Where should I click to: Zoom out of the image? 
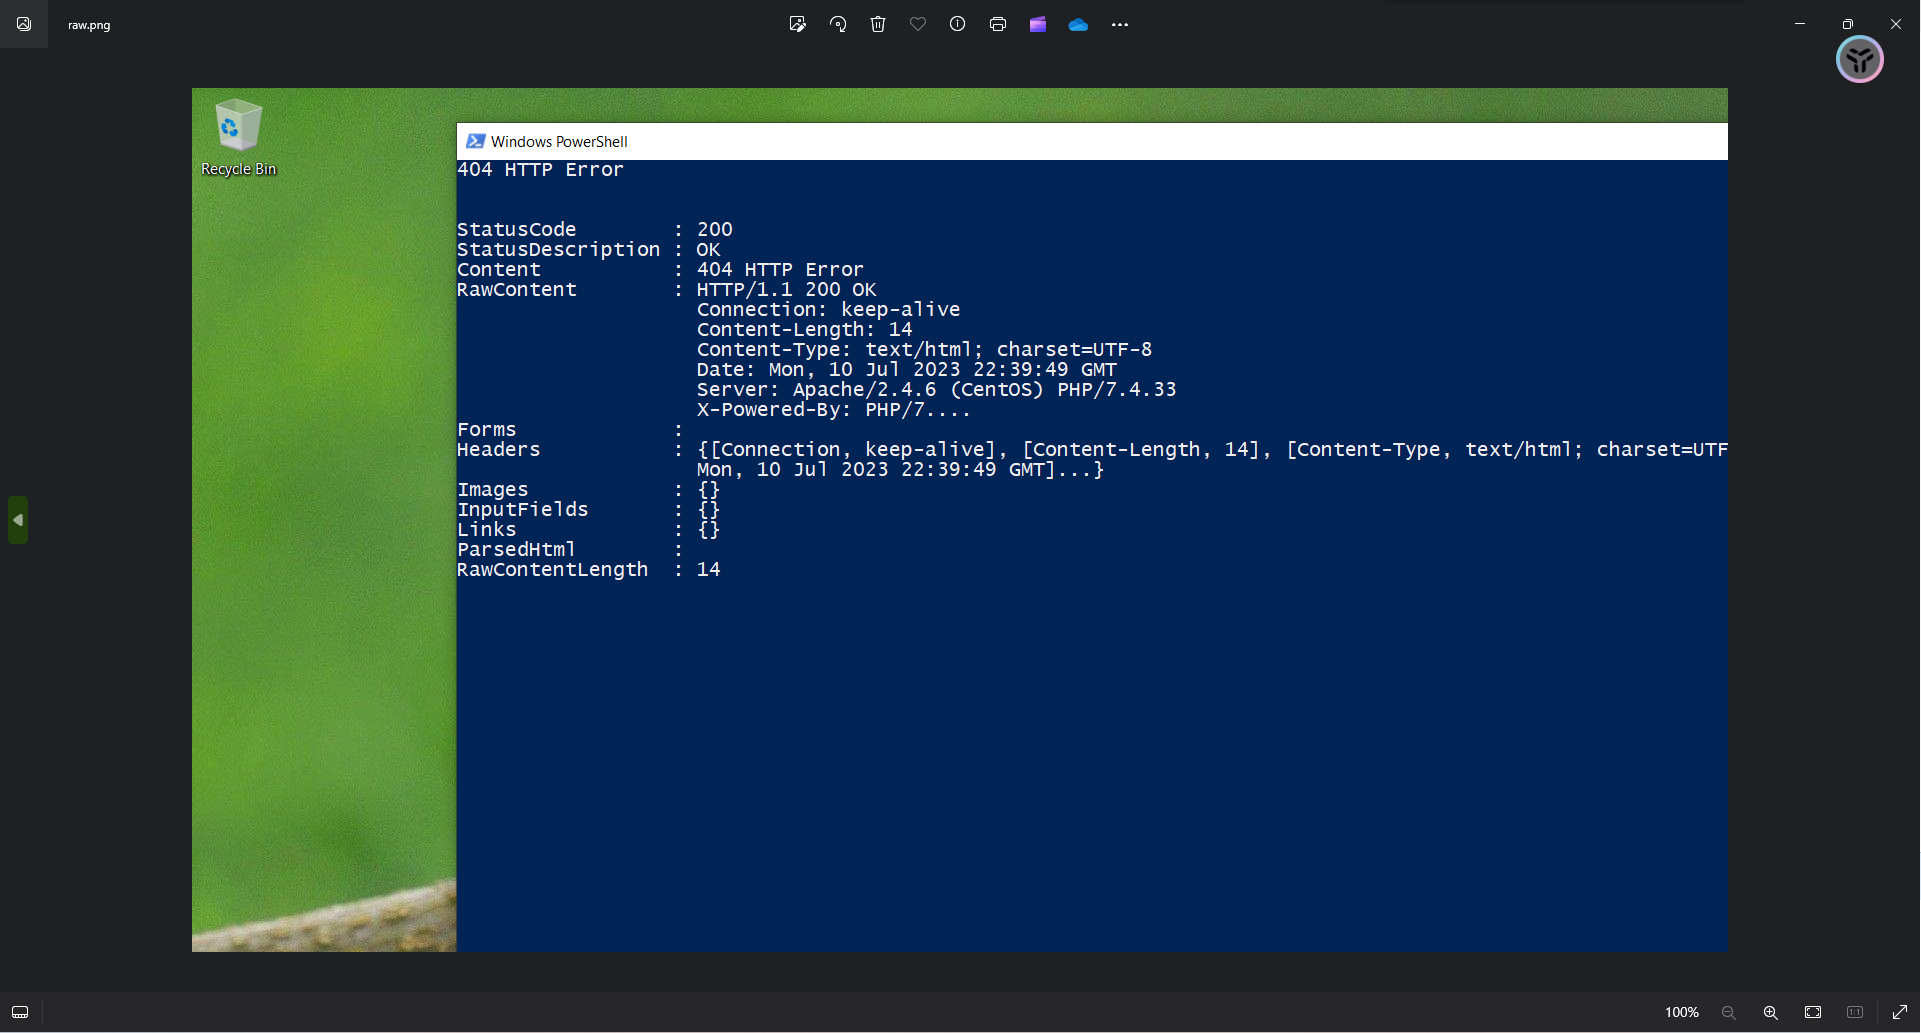point(1728,1012)
